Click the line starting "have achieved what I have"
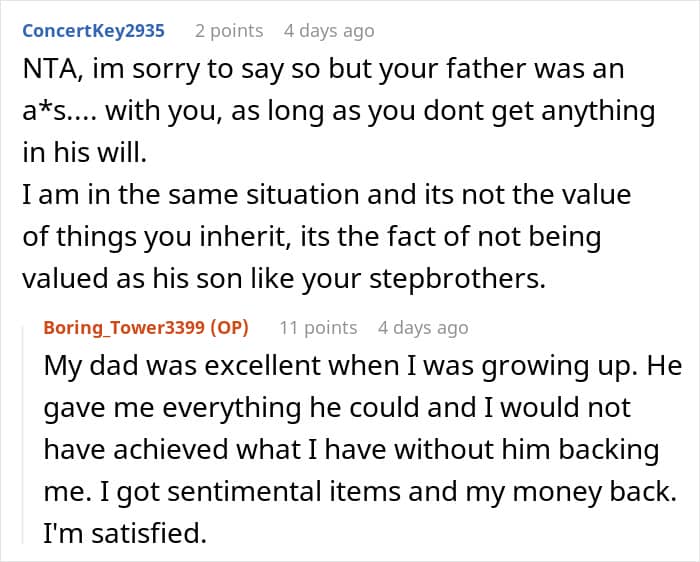 pos(351,450)
